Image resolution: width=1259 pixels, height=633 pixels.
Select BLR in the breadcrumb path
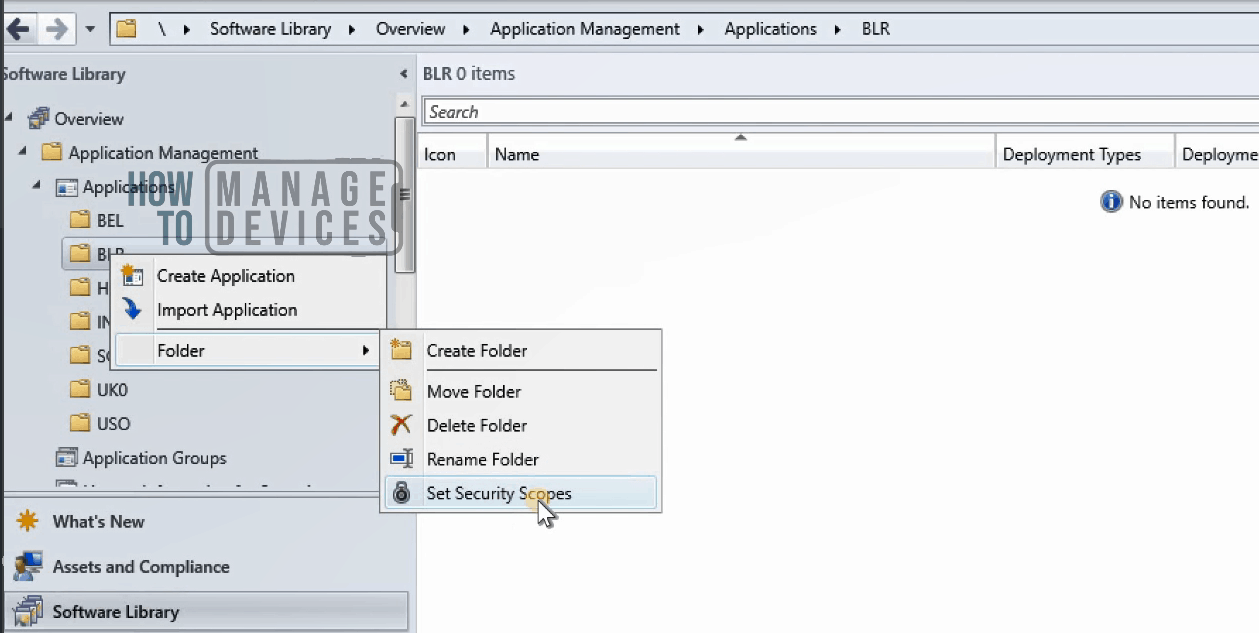(x=875, y=29)
